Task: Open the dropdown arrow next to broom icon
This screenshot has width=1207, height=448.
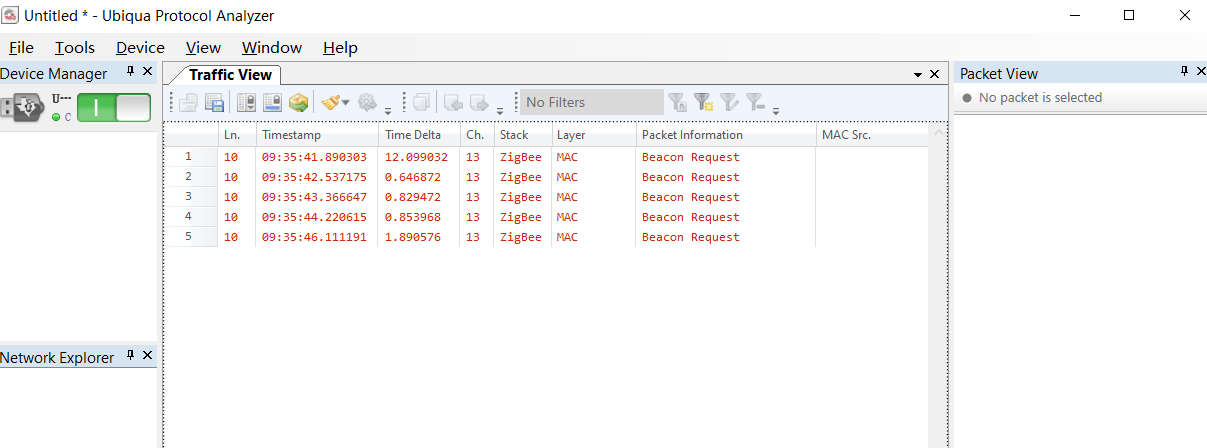Action: pyautogui.click(x=346, y=103)
